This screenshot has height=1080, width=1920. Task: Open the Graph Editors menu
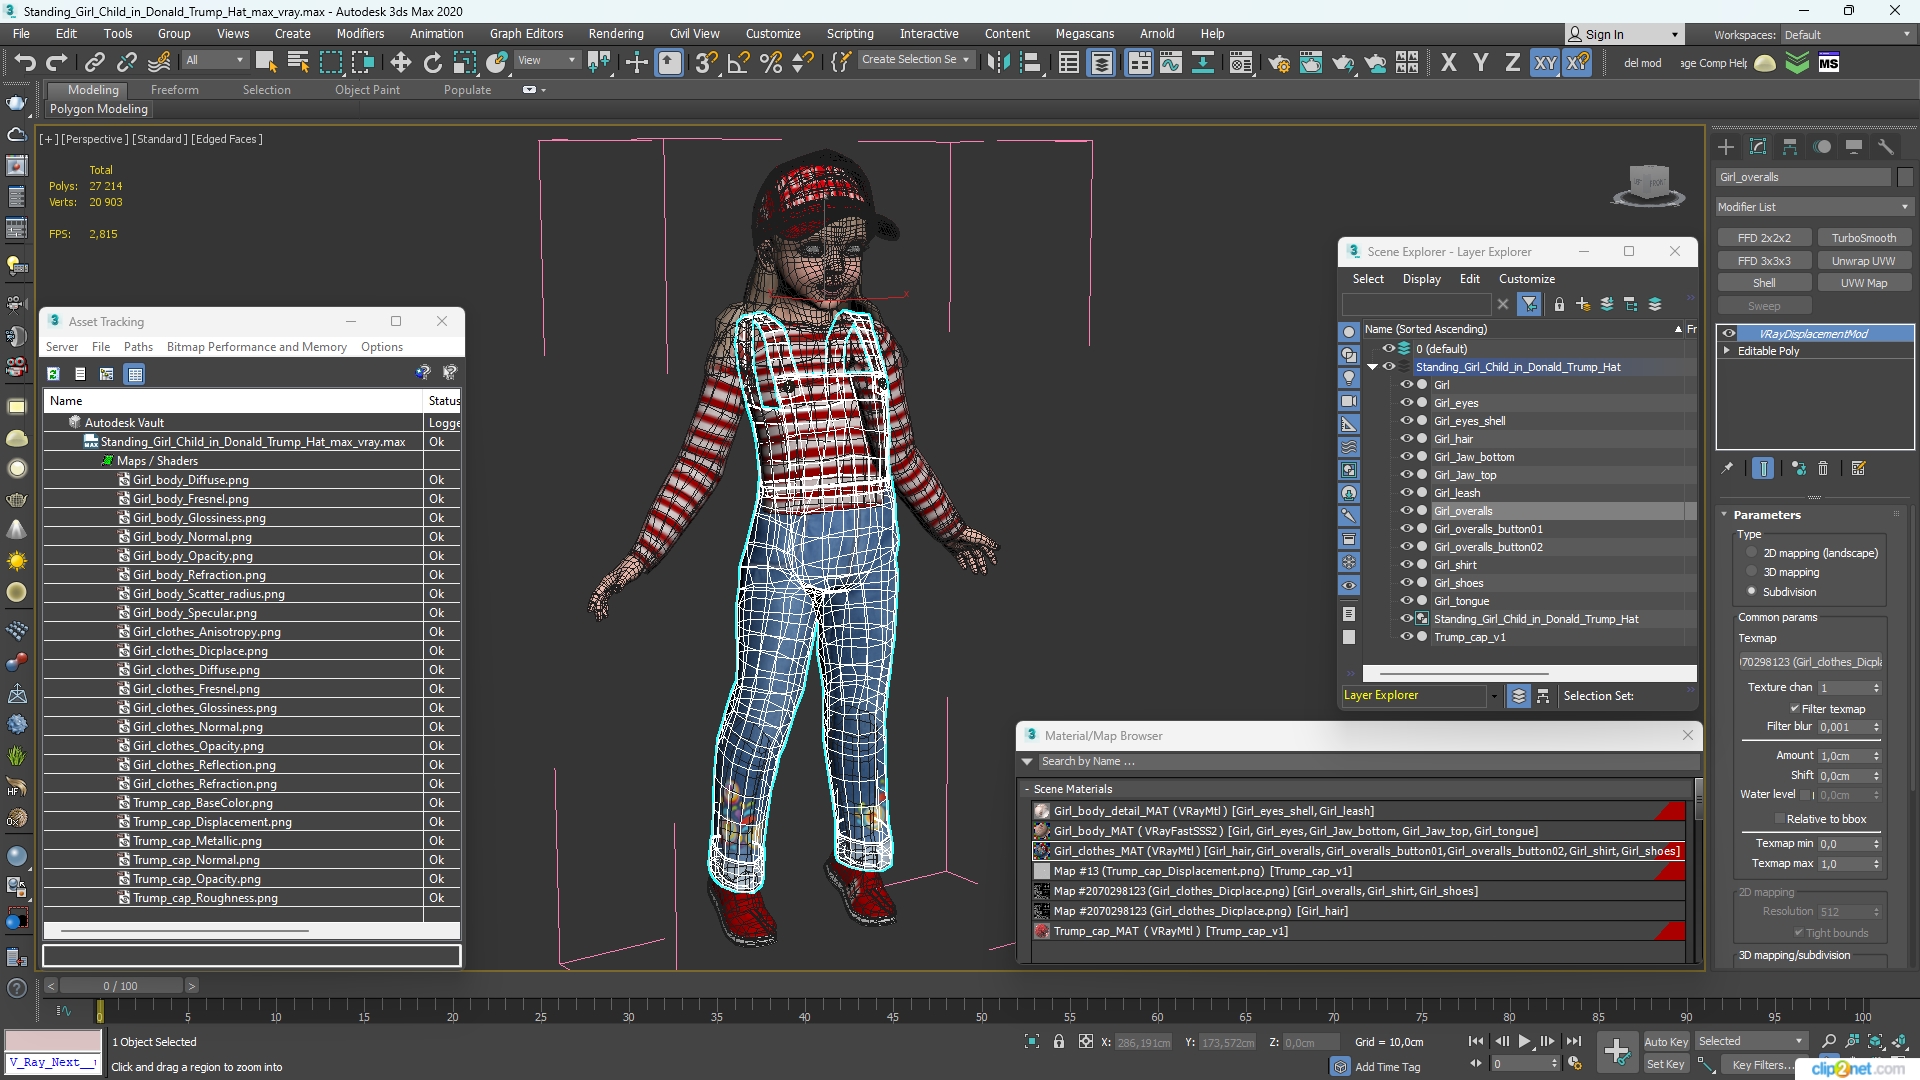pyautogui.click(x=526, y=33)
